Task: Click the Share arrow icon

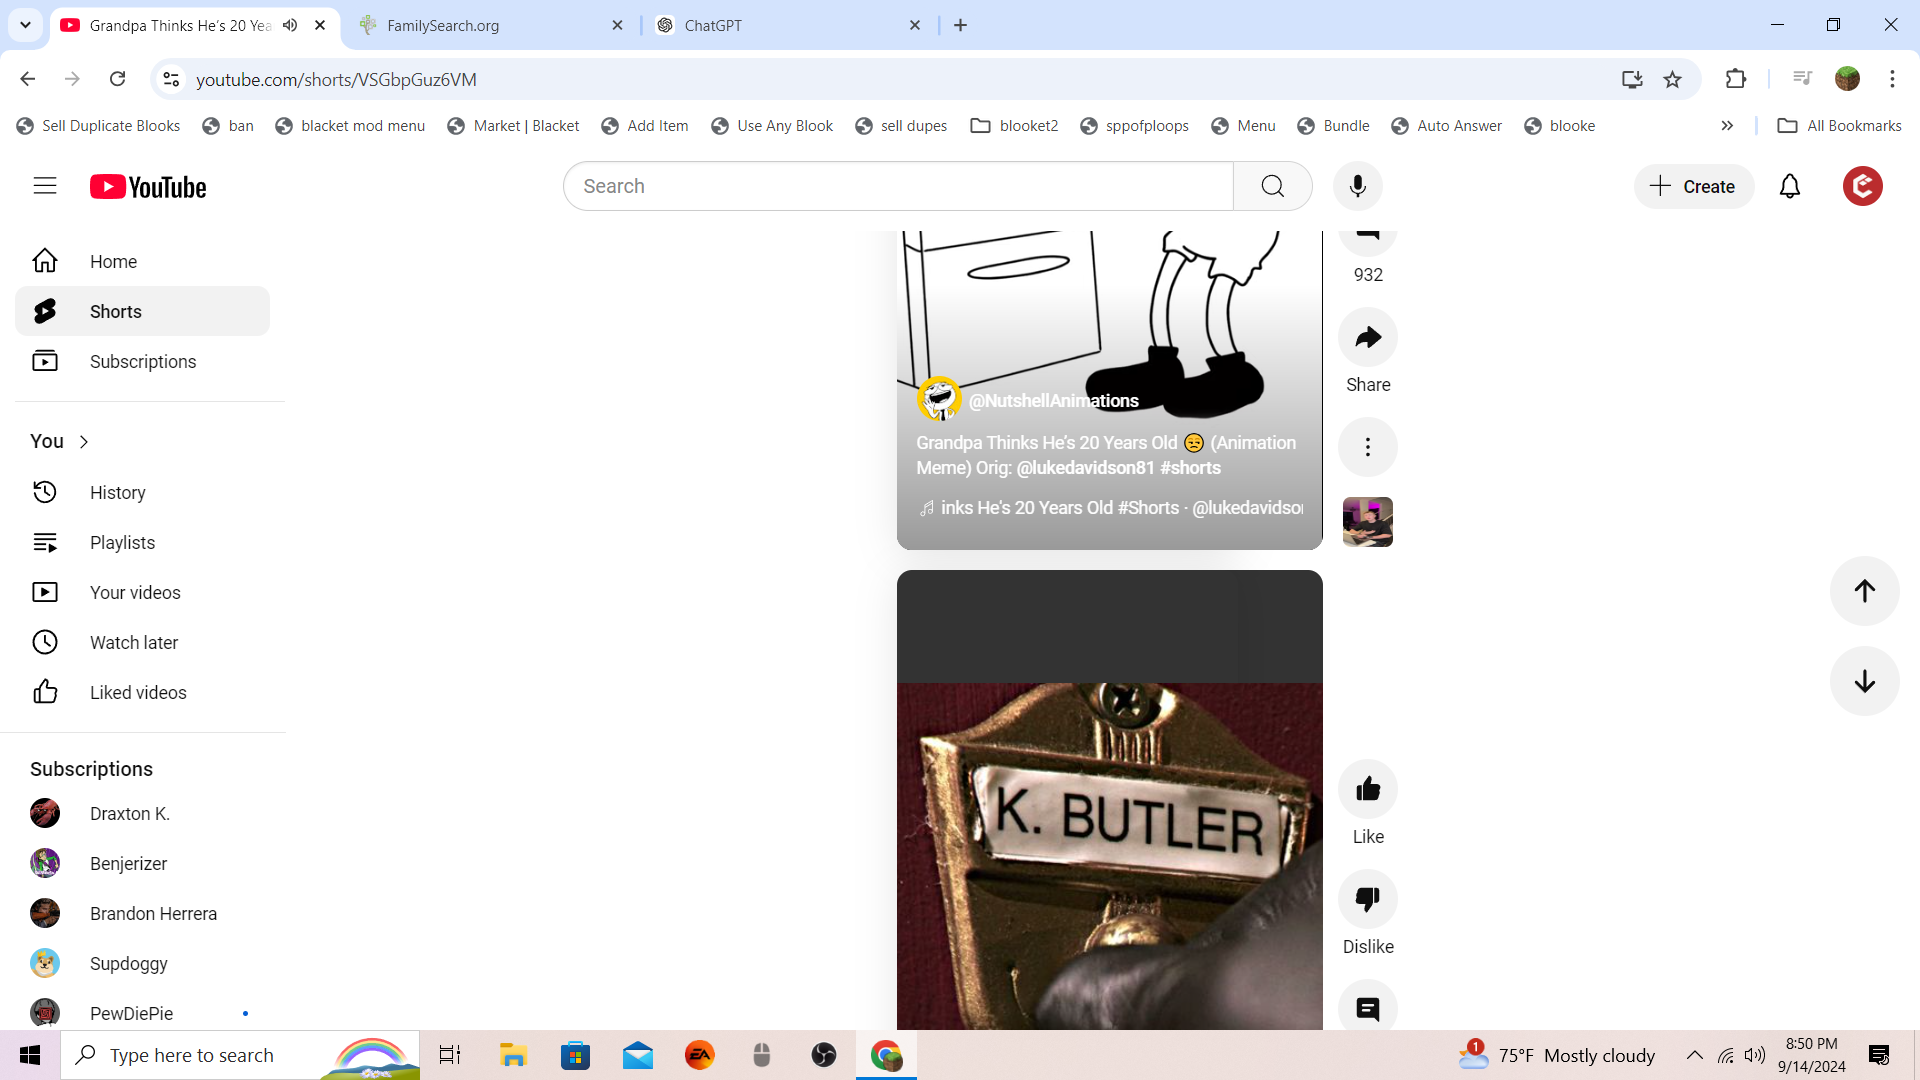Action: click(x=1367, y=338)
